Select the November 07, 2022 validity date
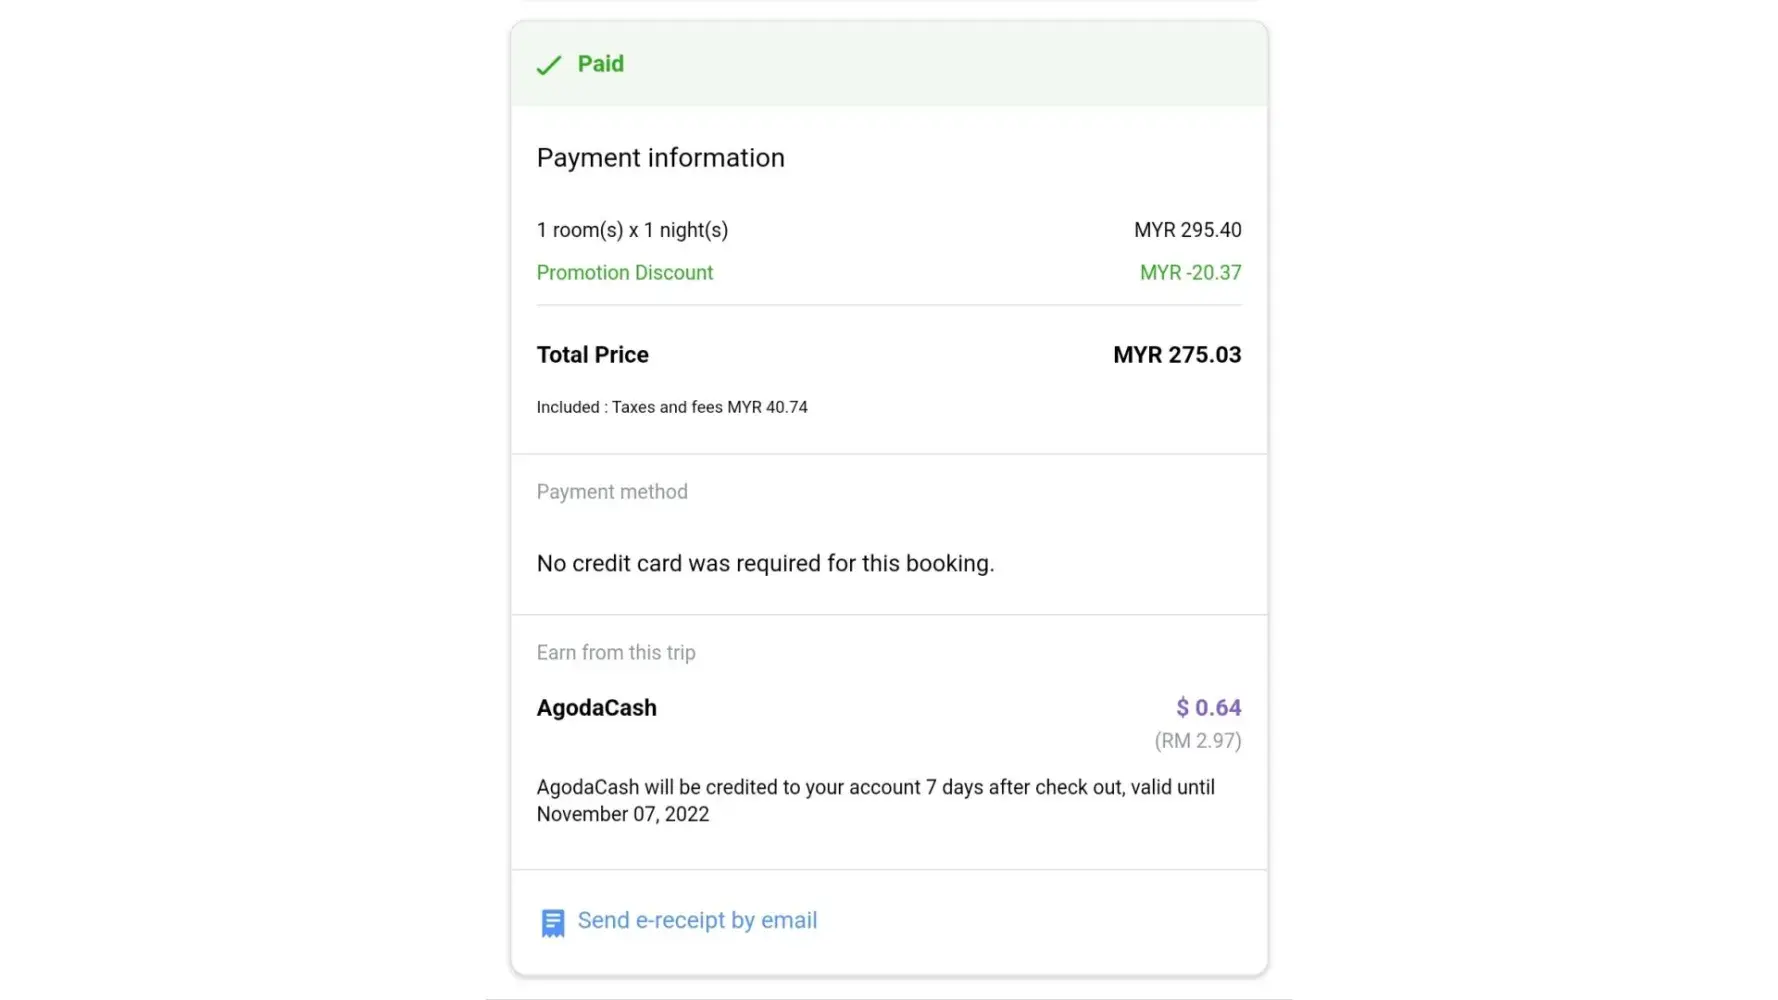 coord(622,815)
